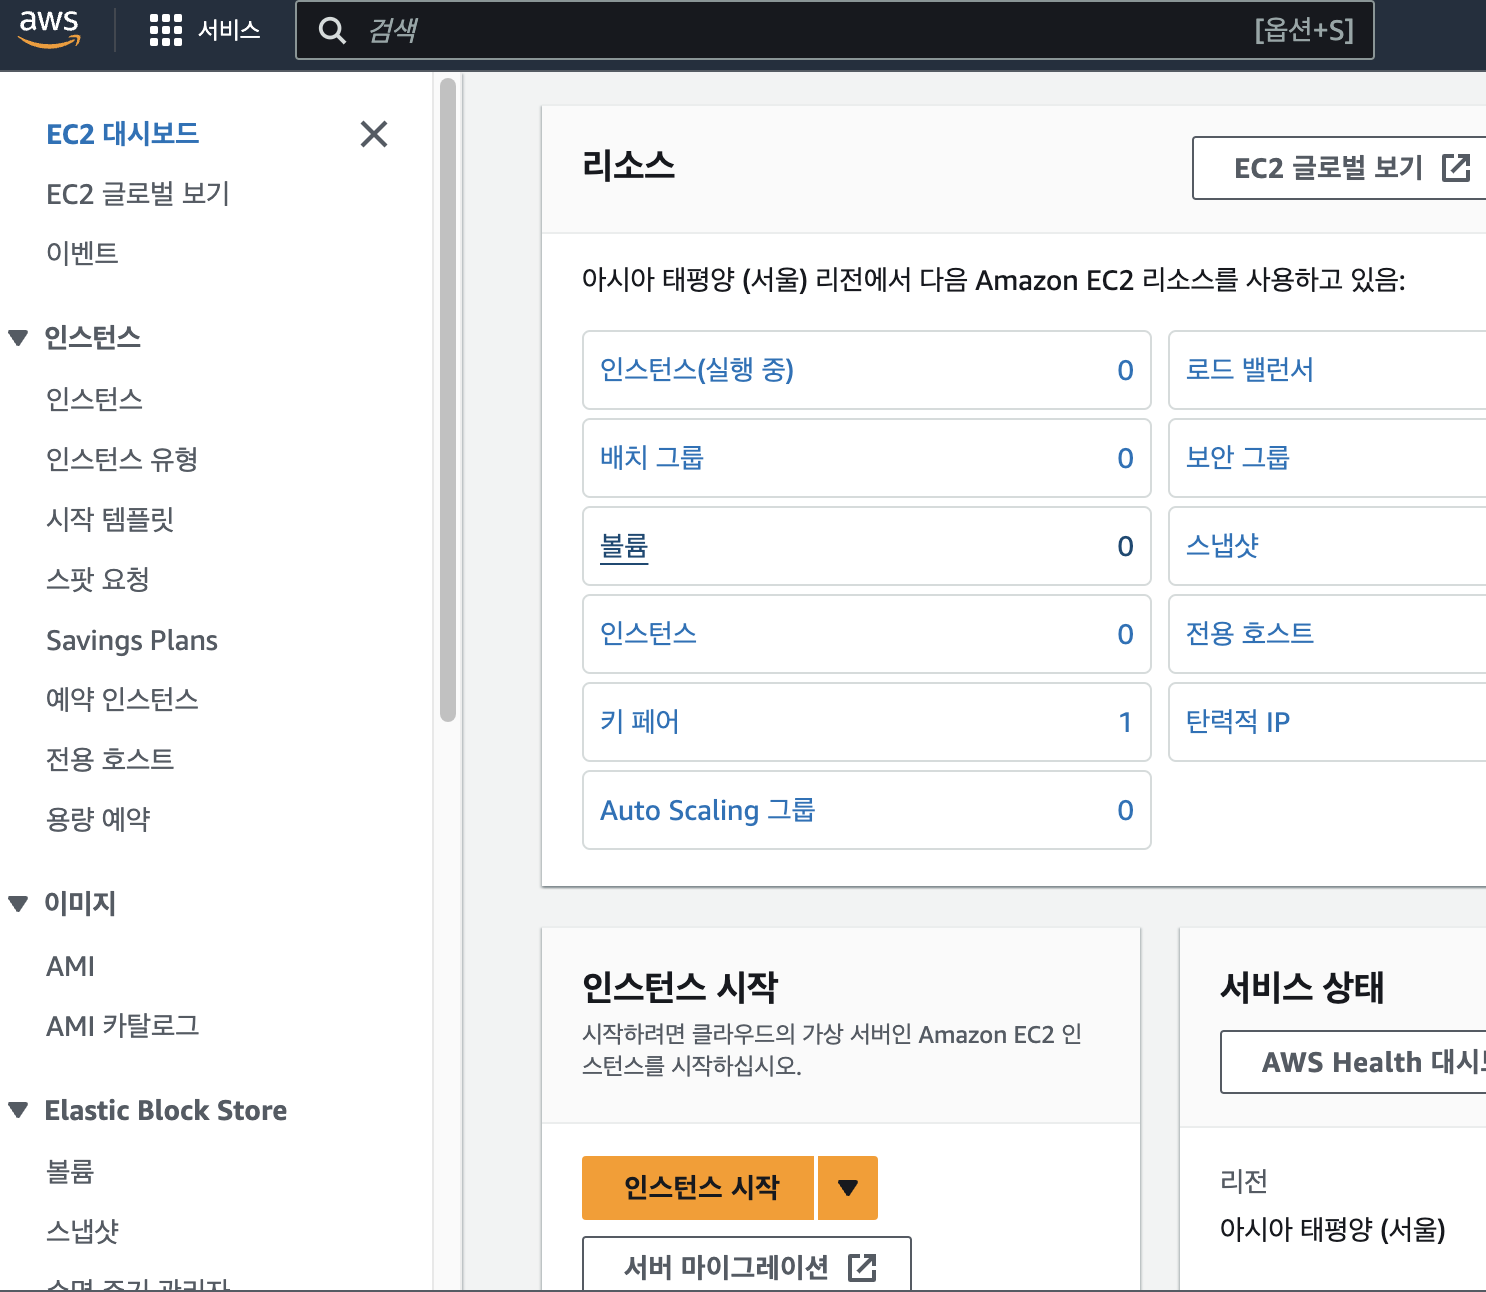The height and width of the screenshot is (1292, 1486).
Task: Open 키 페어 resource link
Action: 640,722
